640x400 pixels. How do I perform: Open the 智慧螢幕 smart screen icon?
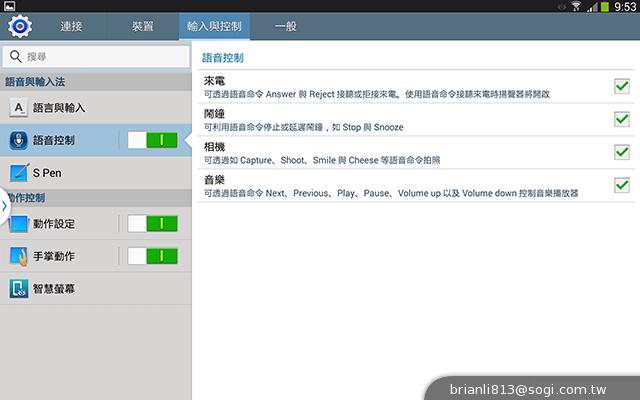18,289
